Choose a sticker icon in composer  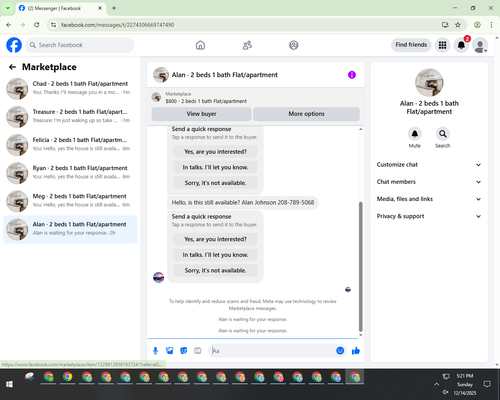[184, 351]
